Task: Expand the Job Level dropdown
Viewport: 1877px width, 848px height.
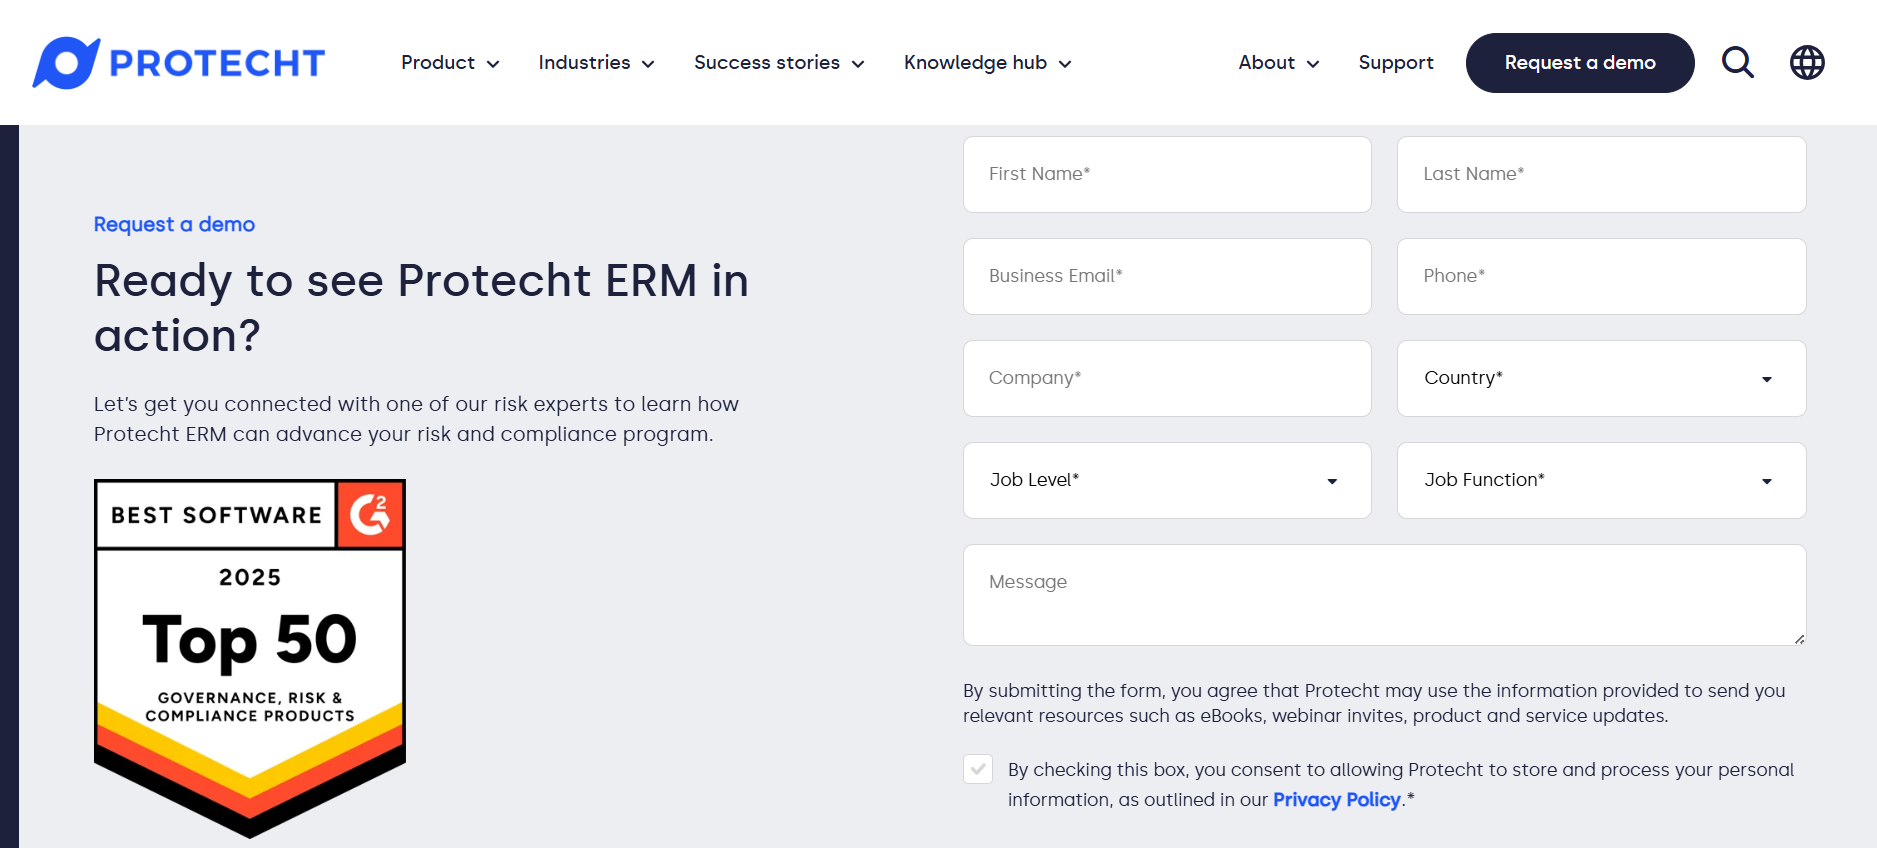Action: 1167,480
